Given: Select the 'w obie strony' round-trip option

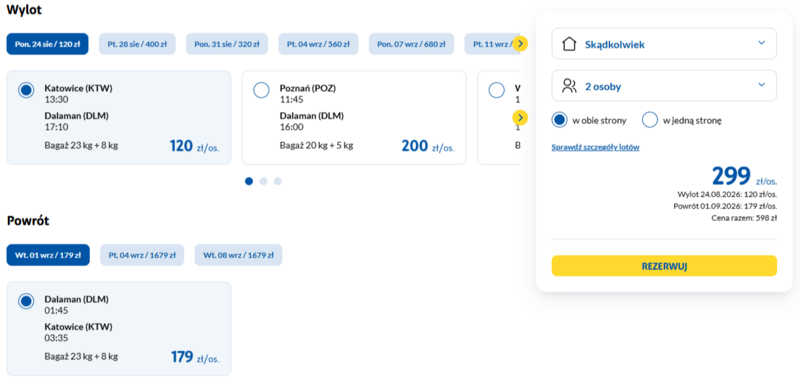Looking at the screenshot, I should [x=560, y=120].
